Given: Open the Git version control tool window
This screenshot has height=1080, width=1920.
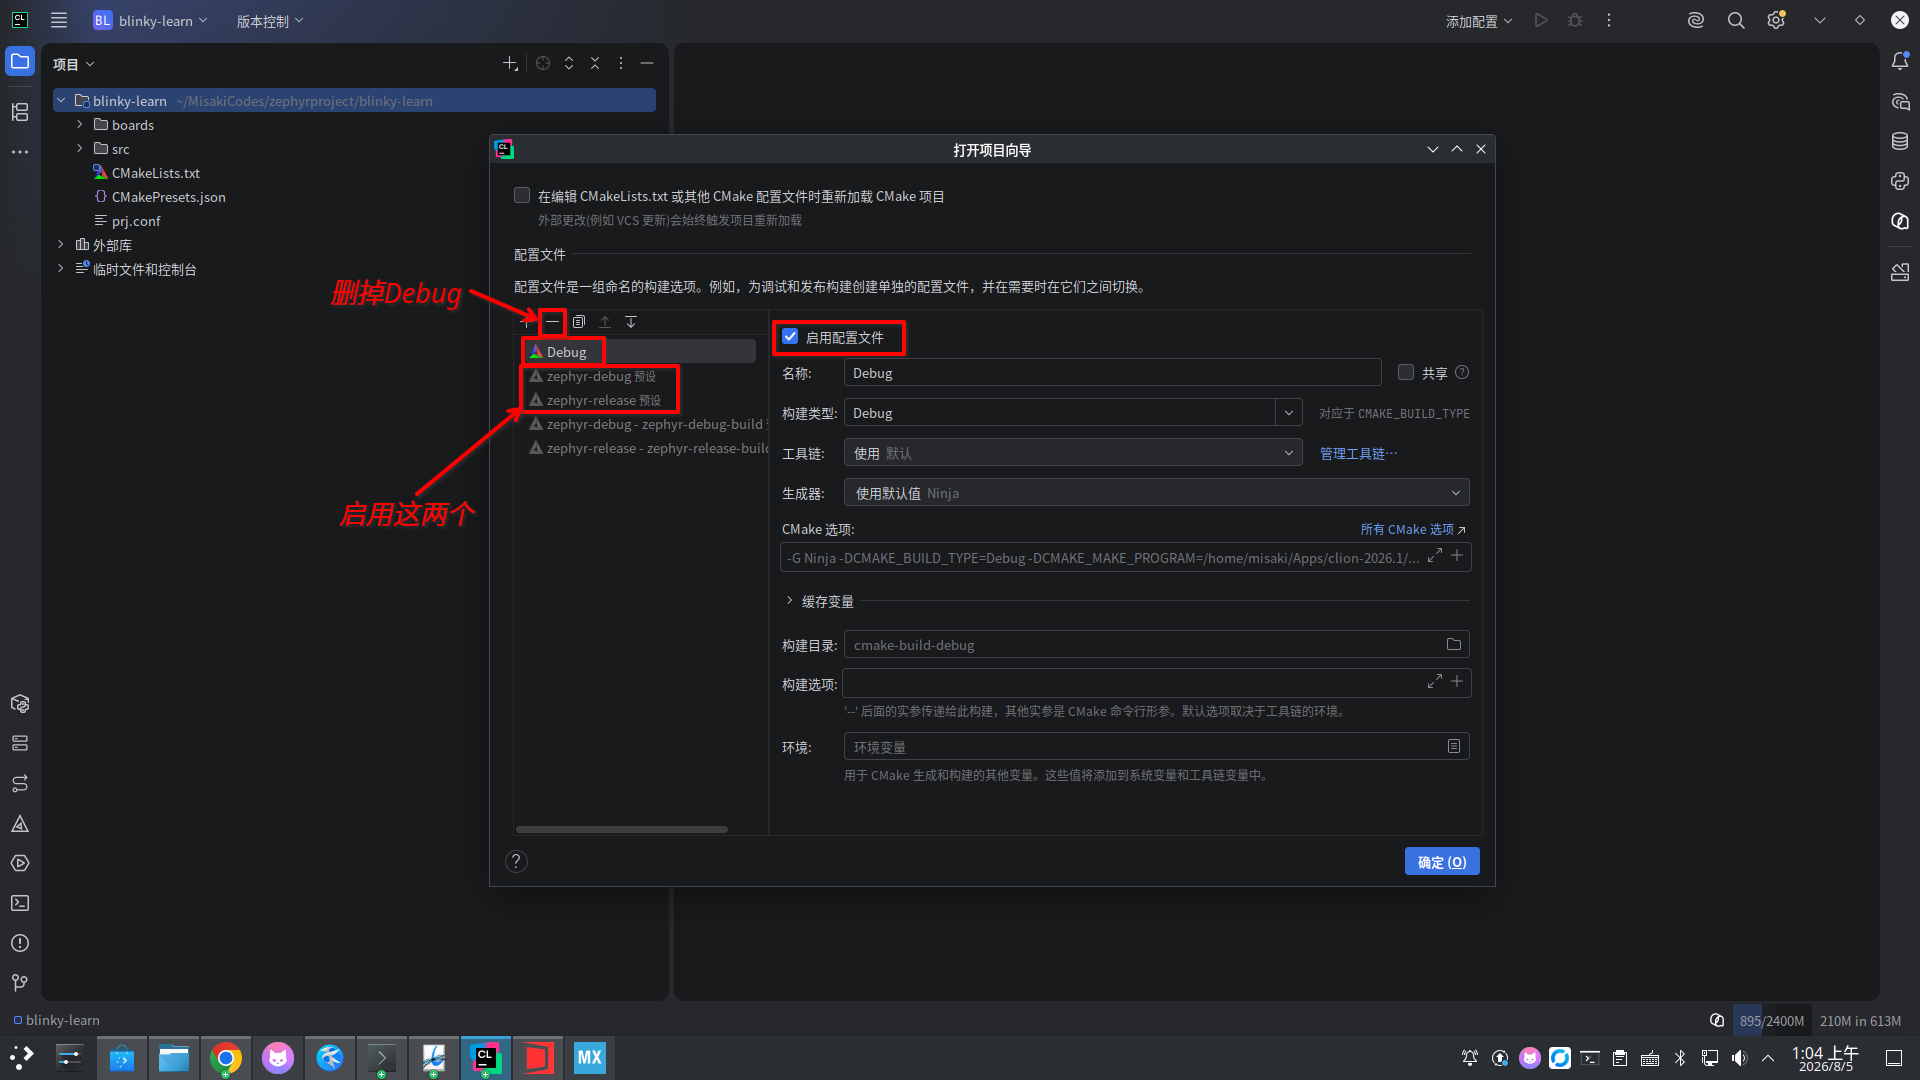Looking at the screenshot, I should (20, 983).
